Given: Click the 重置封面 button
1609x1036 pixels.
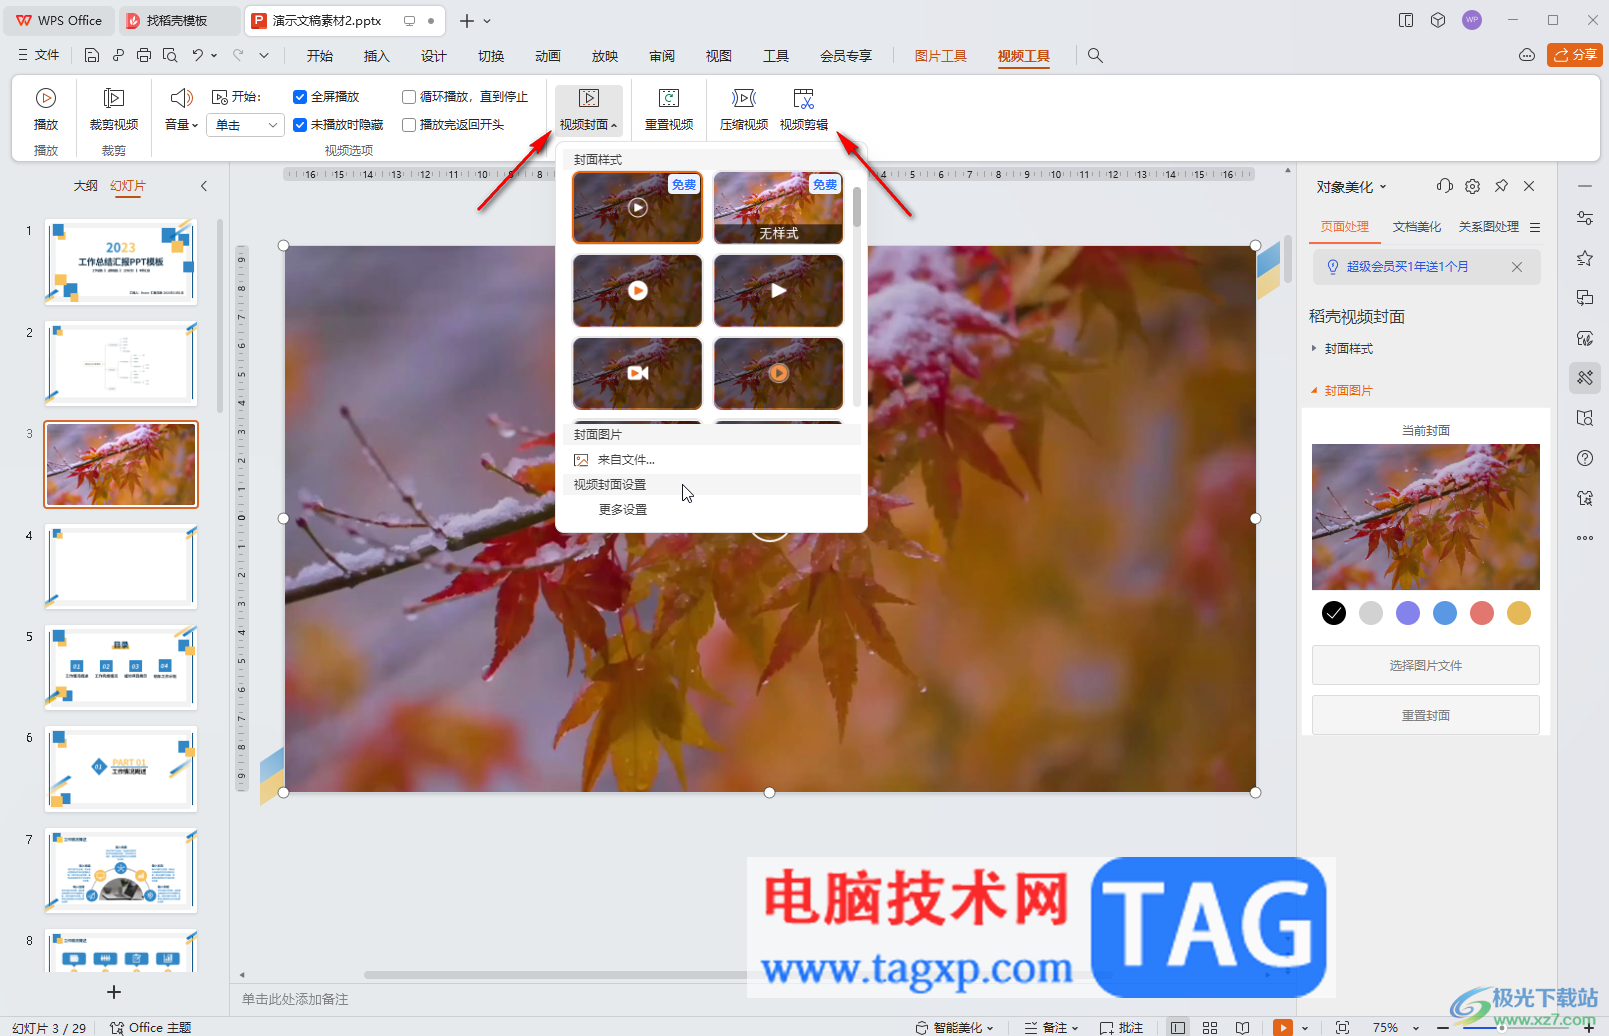Looking at the screenshot, I should pos(1426,715).
